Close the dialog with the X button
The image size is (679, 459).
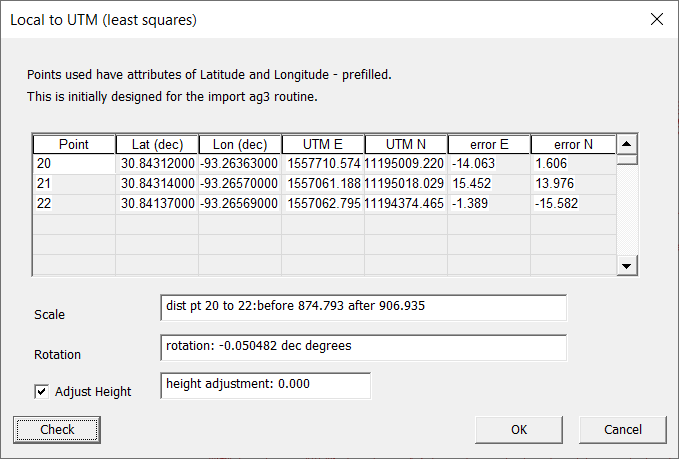click(657, 19)
